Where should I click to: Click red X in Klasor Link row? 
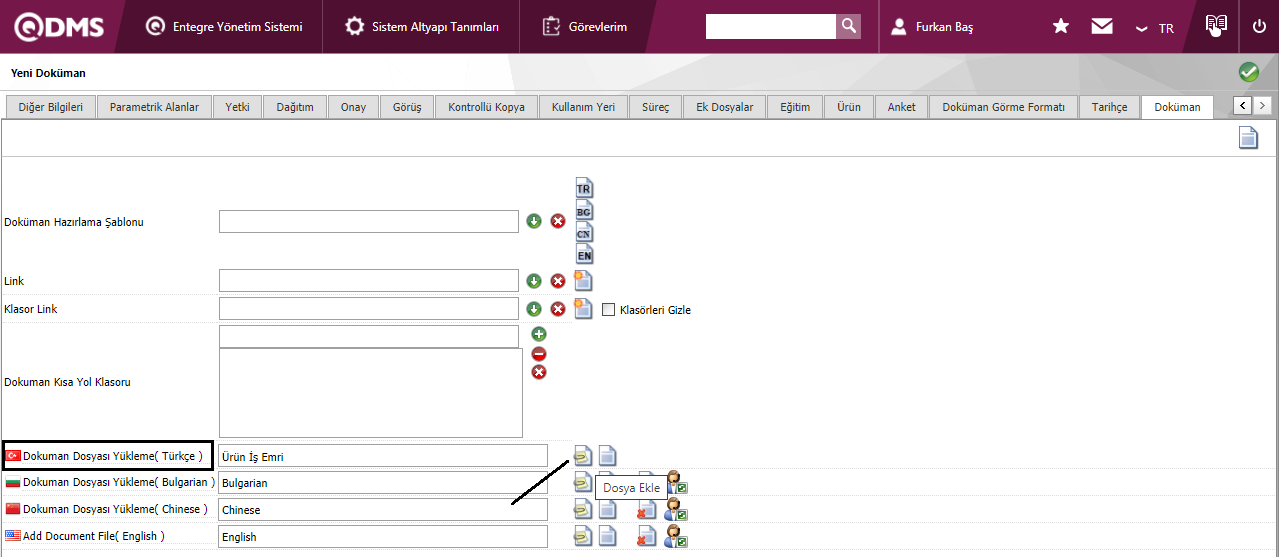(558, 309)
